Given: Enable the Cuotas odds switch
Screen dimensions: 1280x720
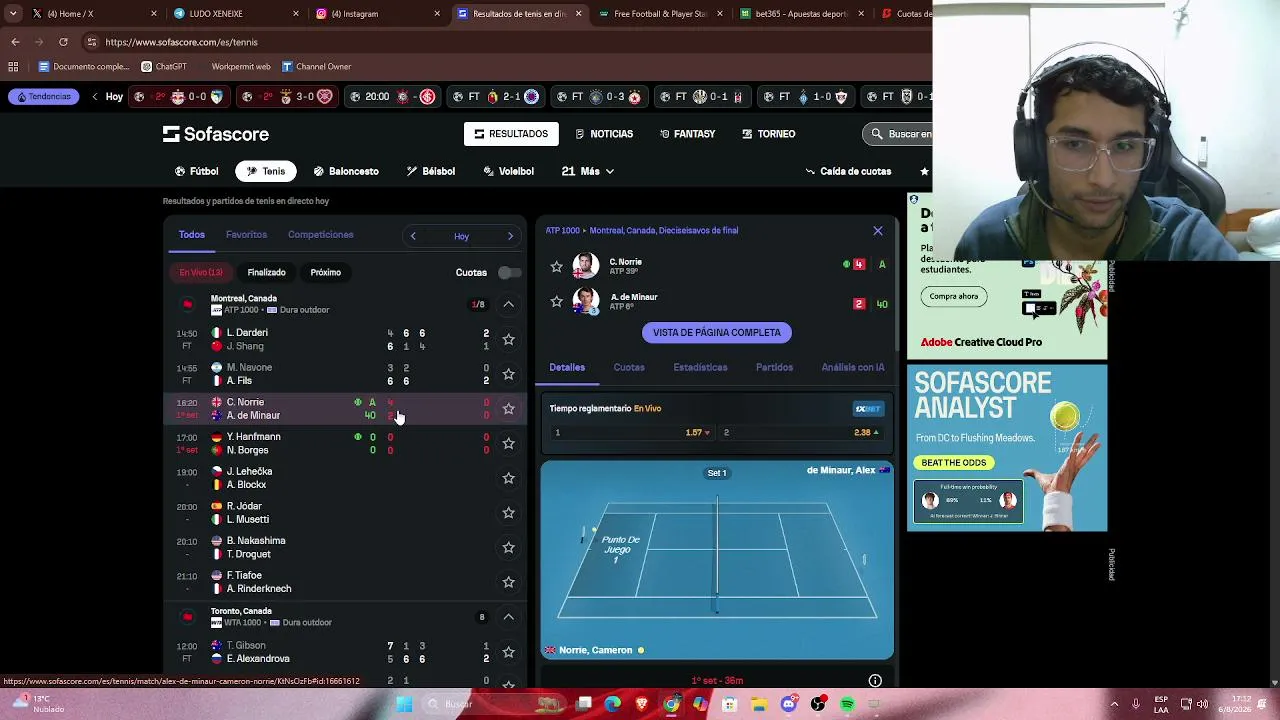Looking at the screenshot, I should pos(509,272).
